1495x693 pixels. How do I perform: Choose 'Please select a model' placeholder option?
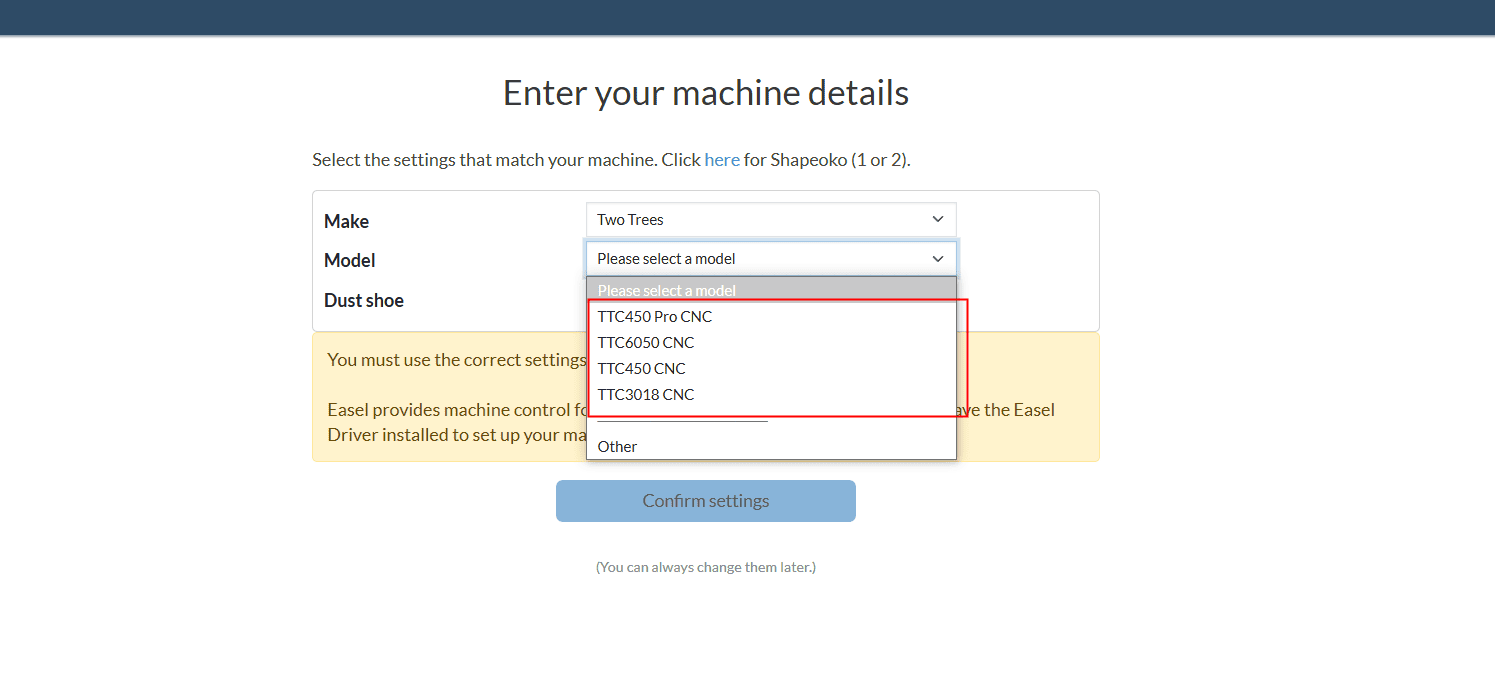(666, 289)
